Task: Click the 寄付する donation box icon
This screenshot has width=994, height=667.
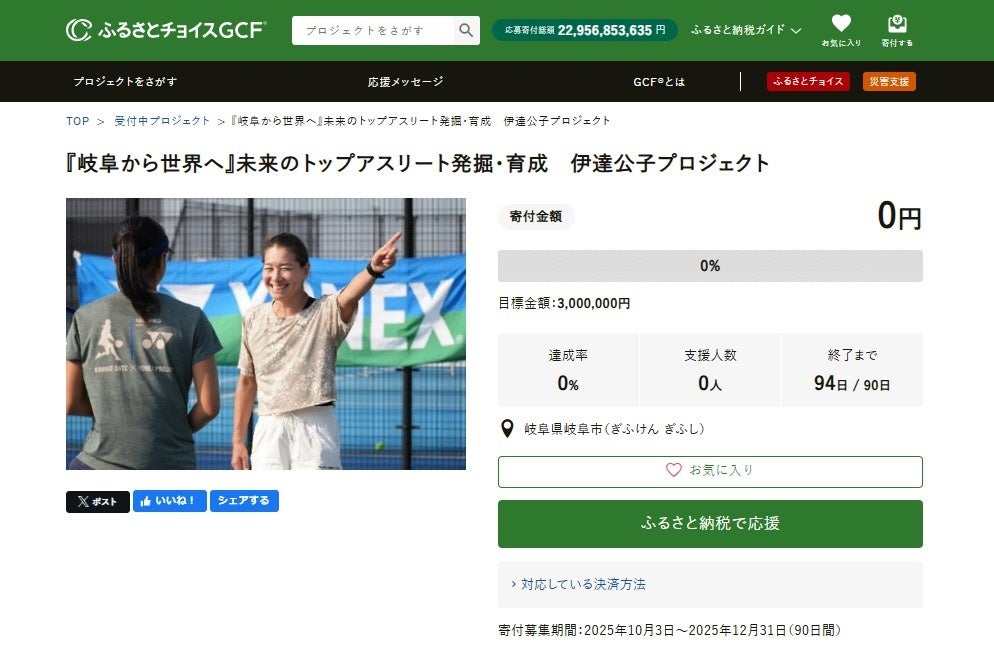Action: click(x=896, y=30)
